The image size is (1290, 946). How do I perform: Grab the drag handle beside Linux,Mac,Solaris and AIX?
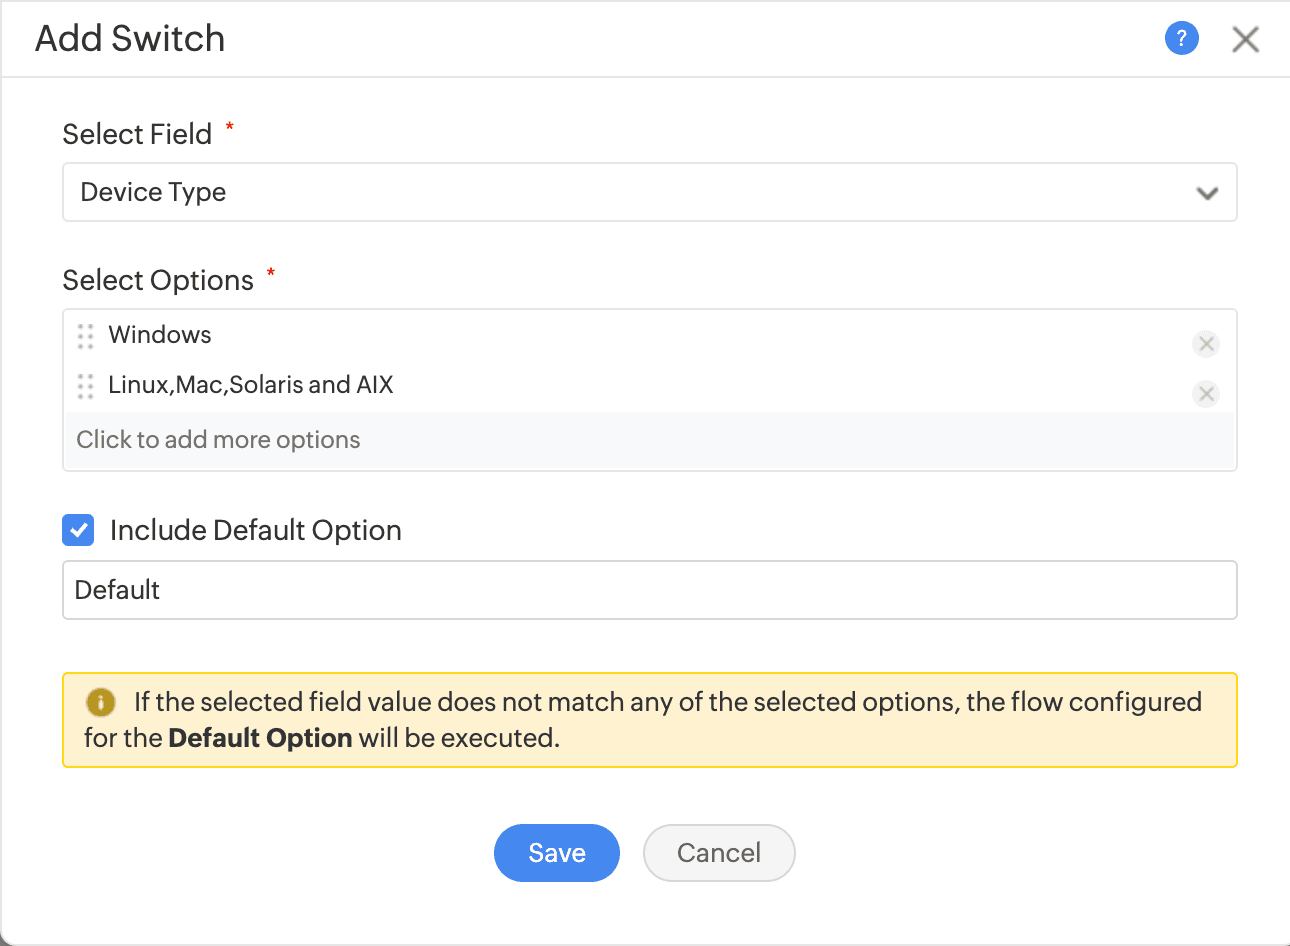pyautogui.click(x=86, y=386)
